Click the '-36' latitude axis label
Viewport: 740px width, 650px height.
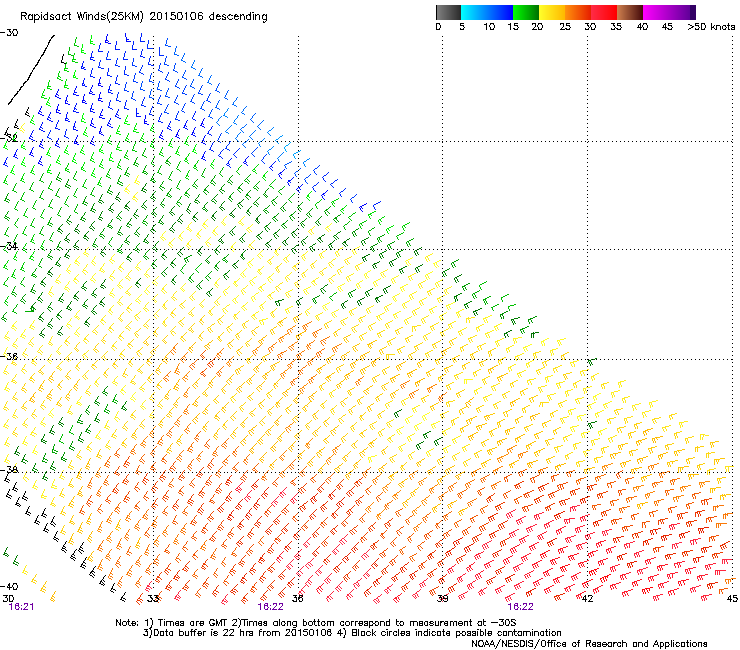coord(9,356)
